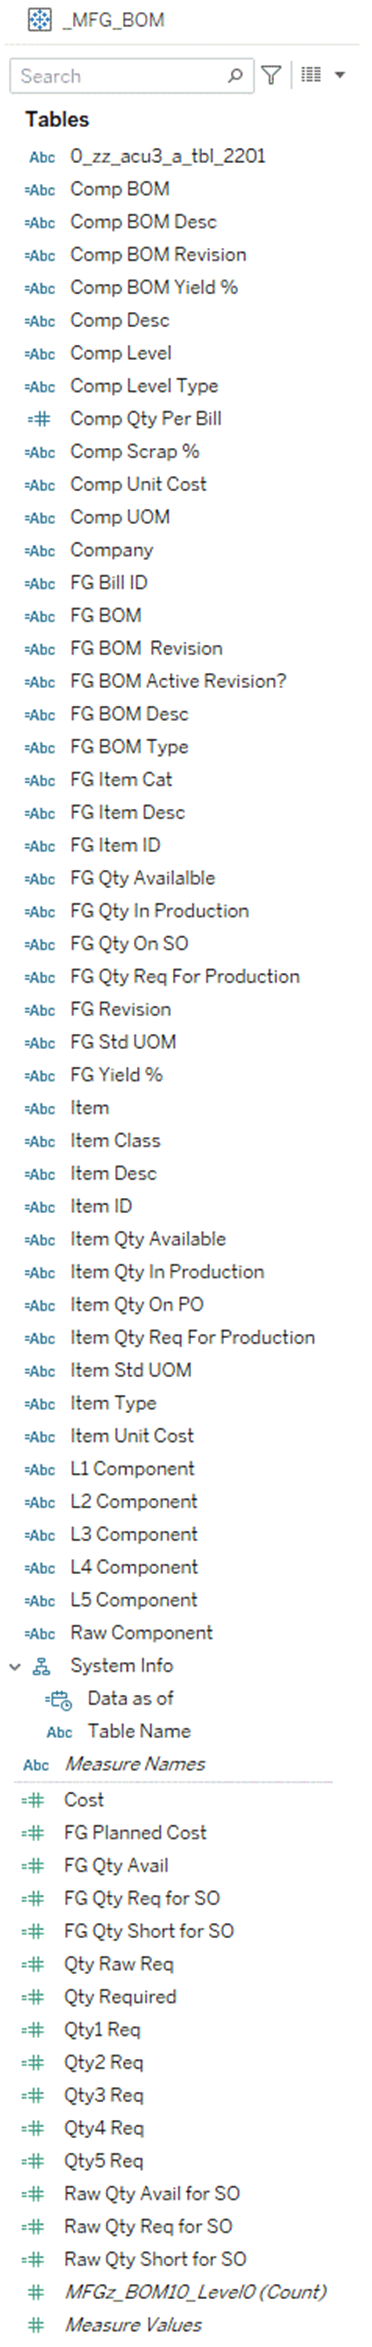Select the Item Qty On PO field

[137, 1305]
